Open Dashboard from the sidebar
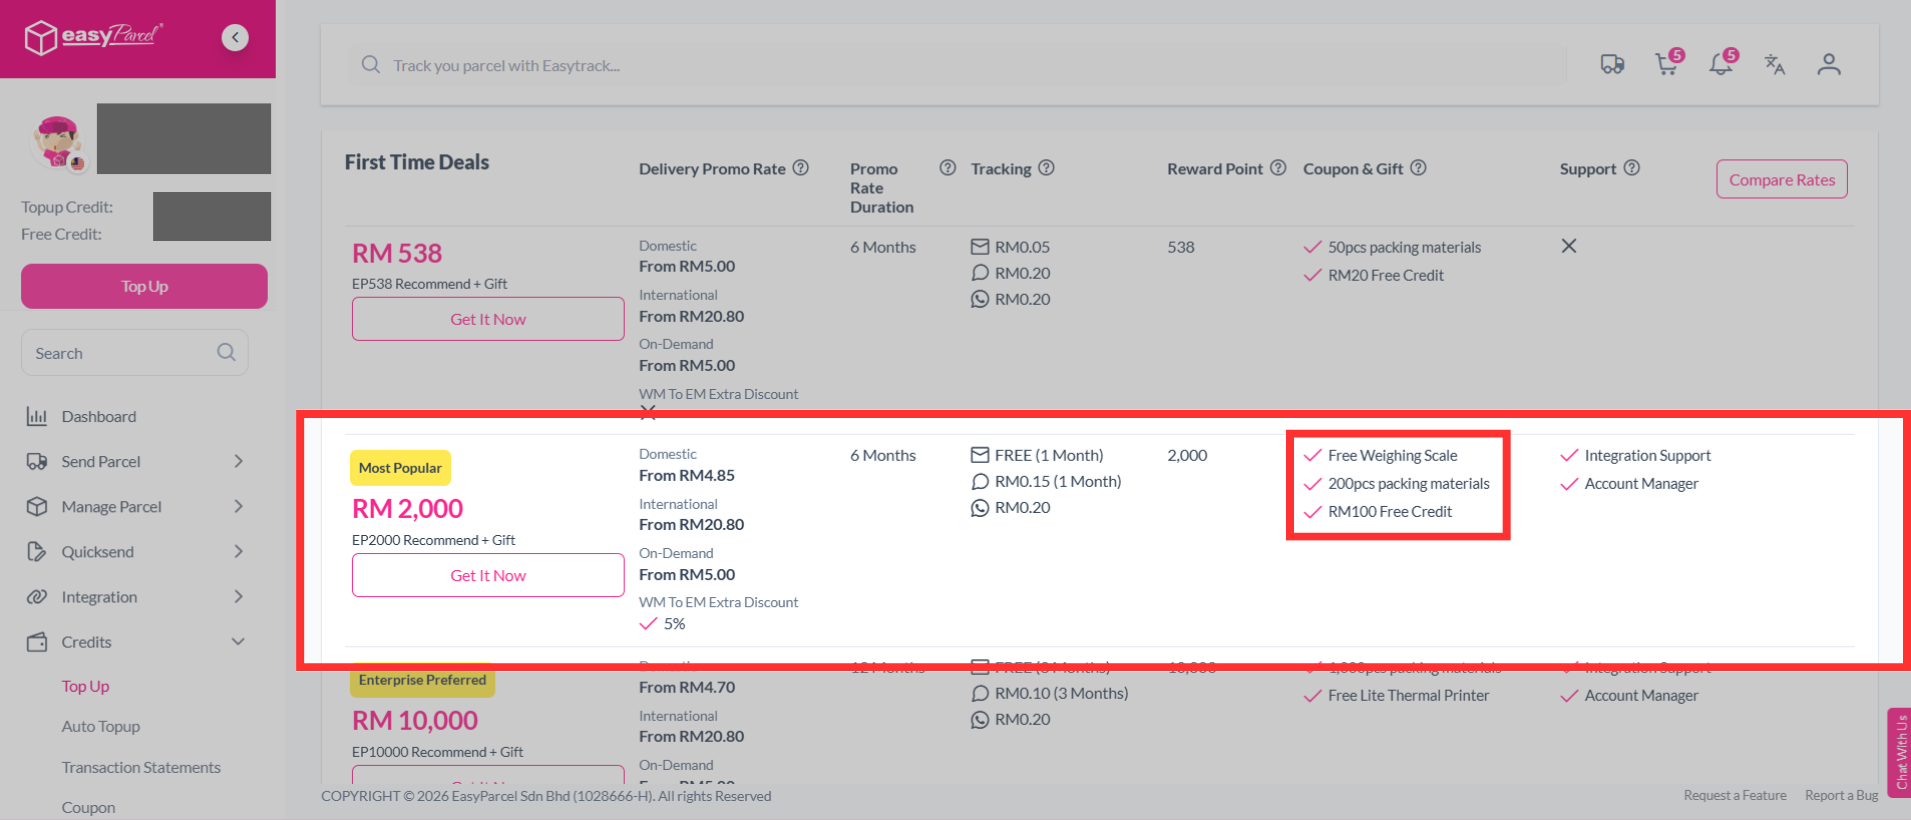Screen dimensions: 1911x820 (x=99, y=416)
